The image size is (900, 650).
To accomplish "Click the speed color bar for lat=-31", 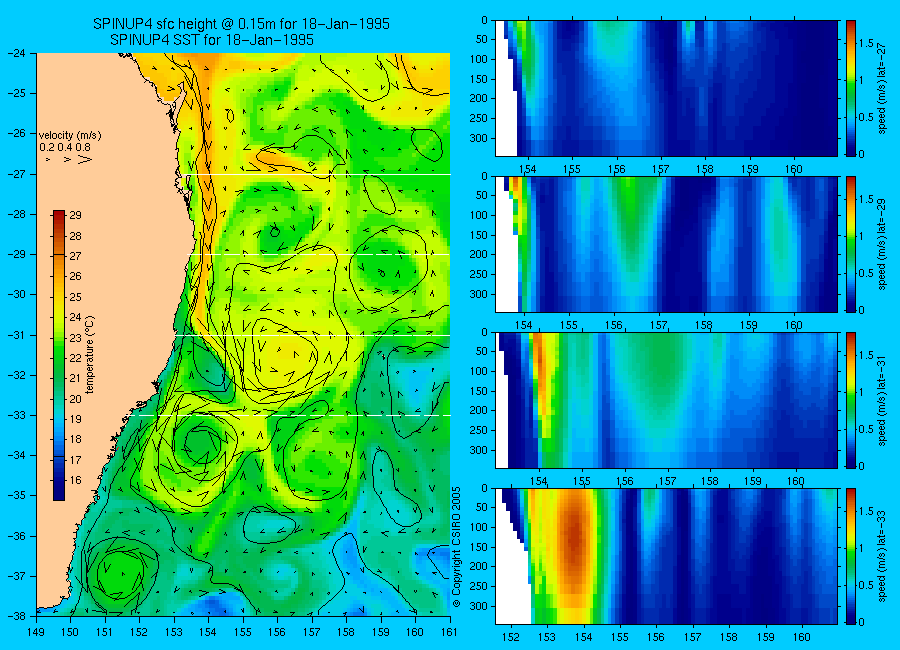I will (x=851, y=400).
